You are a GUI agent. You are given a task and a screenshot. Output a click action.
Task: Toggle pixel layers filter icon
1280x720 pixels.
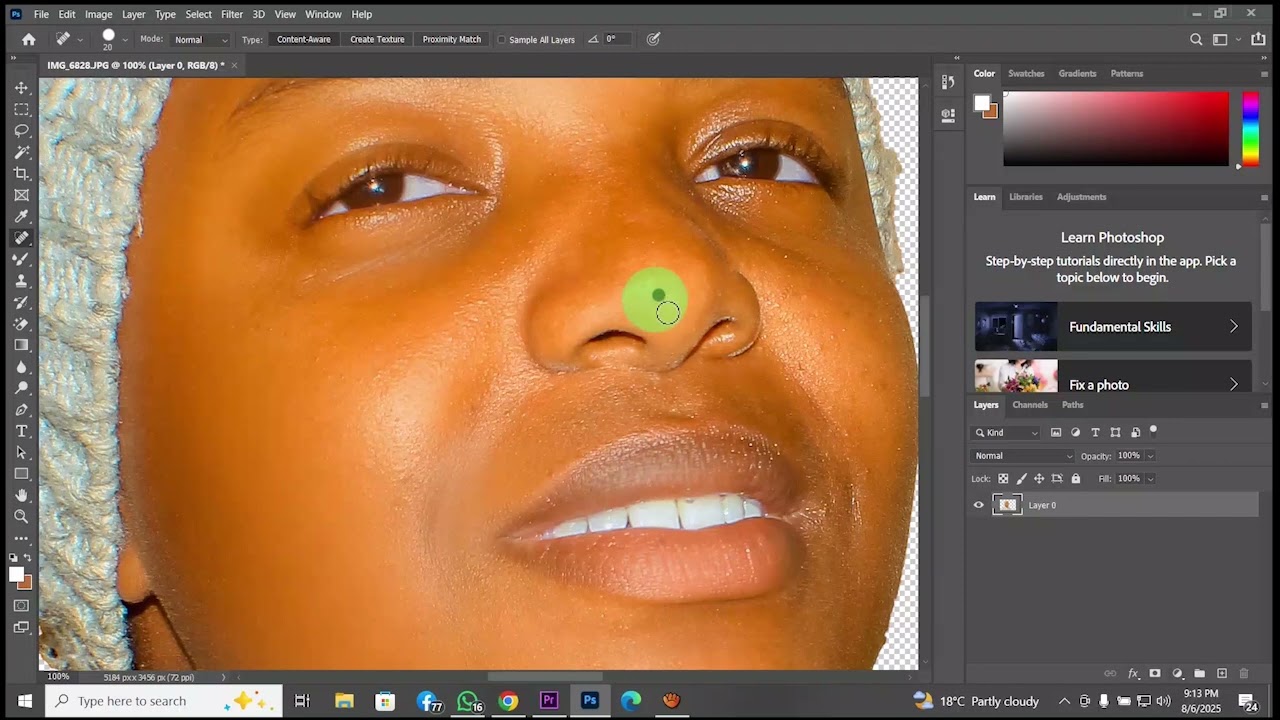[x=1056, y=432]
